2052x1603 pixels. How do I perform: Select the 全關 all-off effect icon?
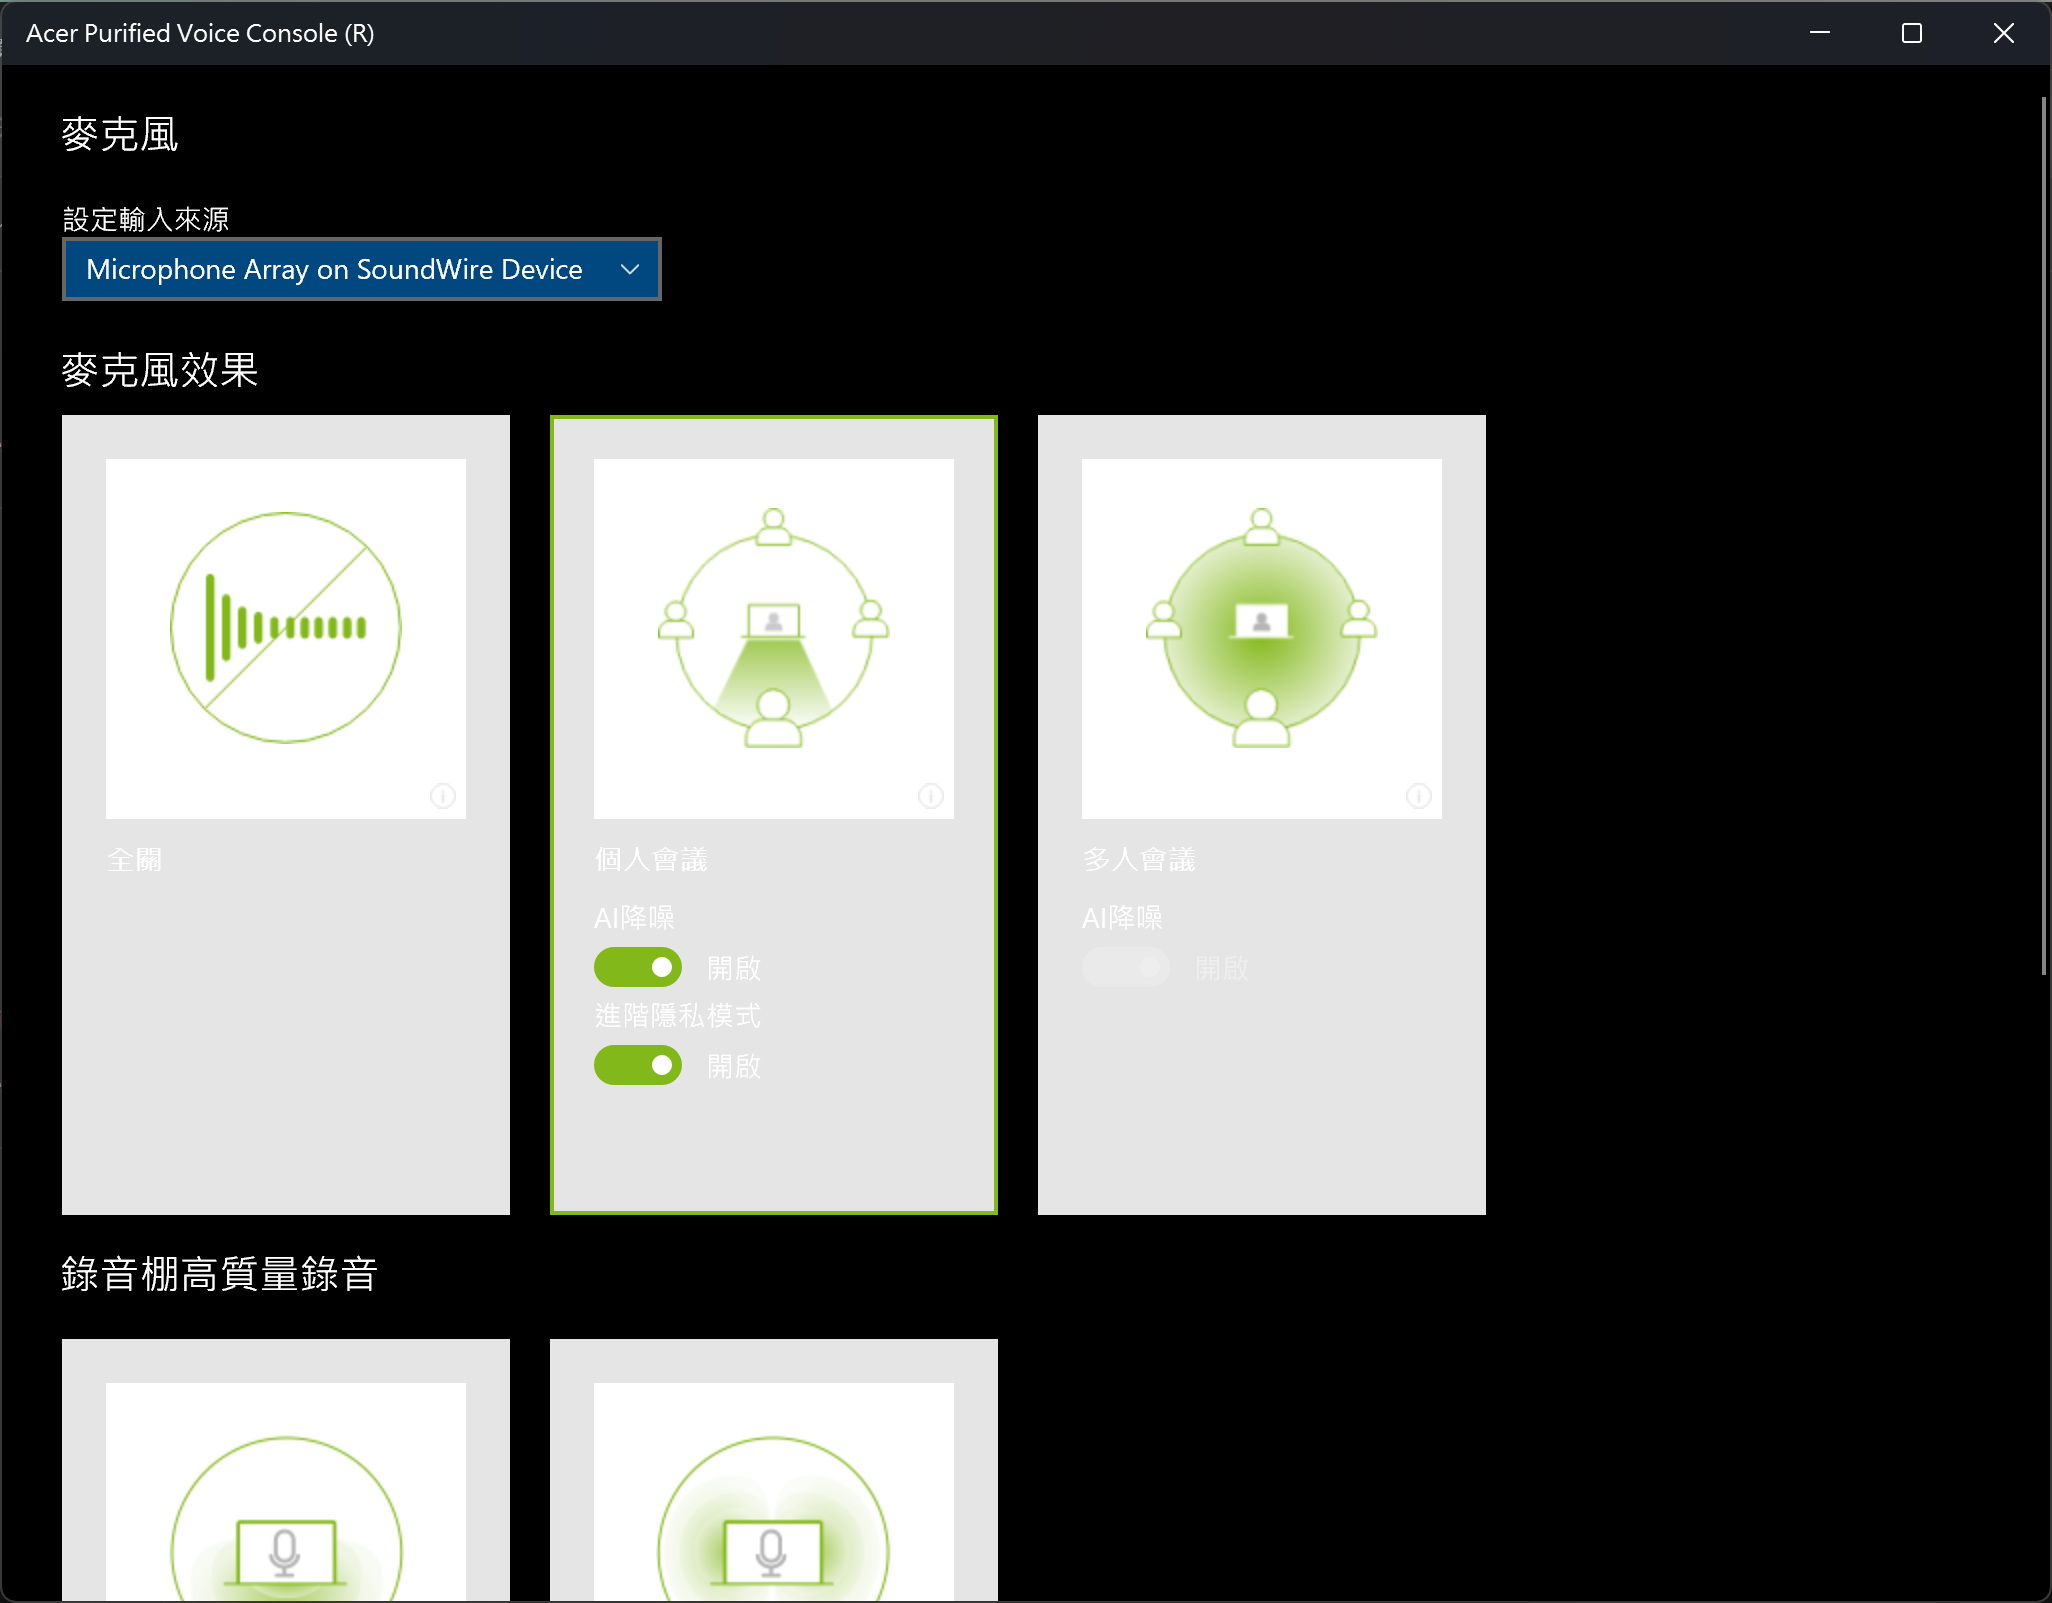pyautogui.click(x=285, y=628)
